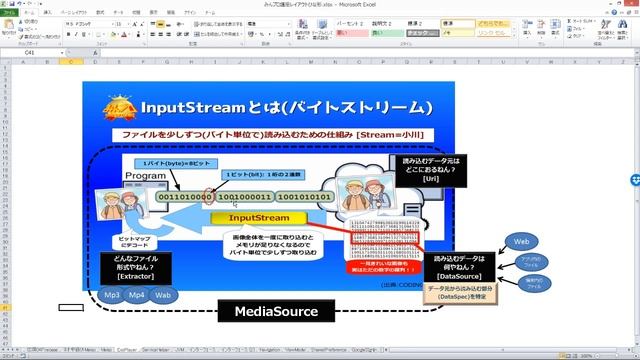
Task: Toggle center horizontal alignment
Action: tap(160, 35)
